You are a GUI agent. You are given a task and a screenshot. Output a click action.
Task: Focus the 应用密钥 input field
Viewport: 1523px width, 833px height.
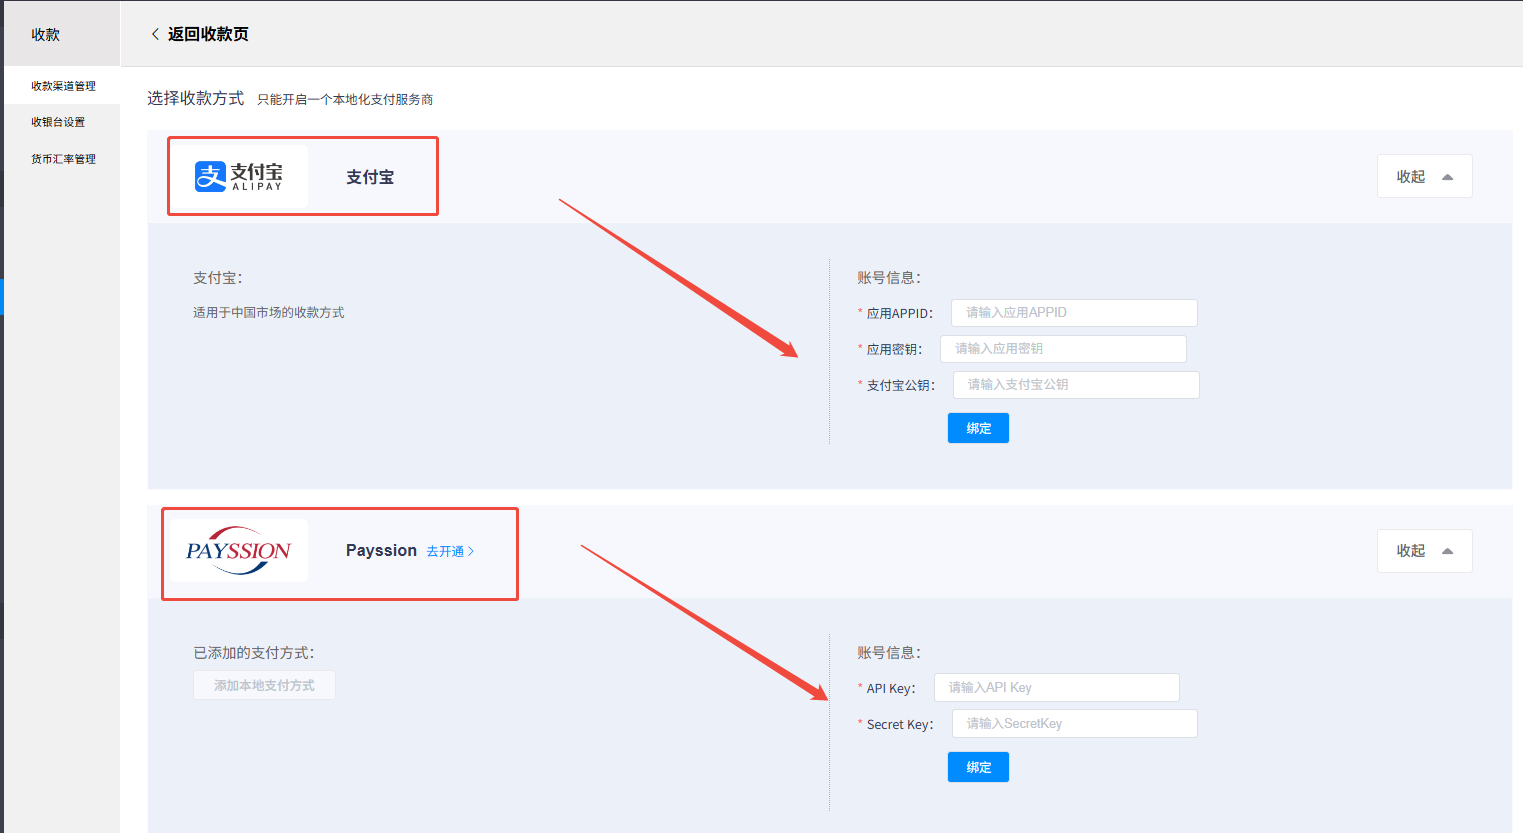1063,349
